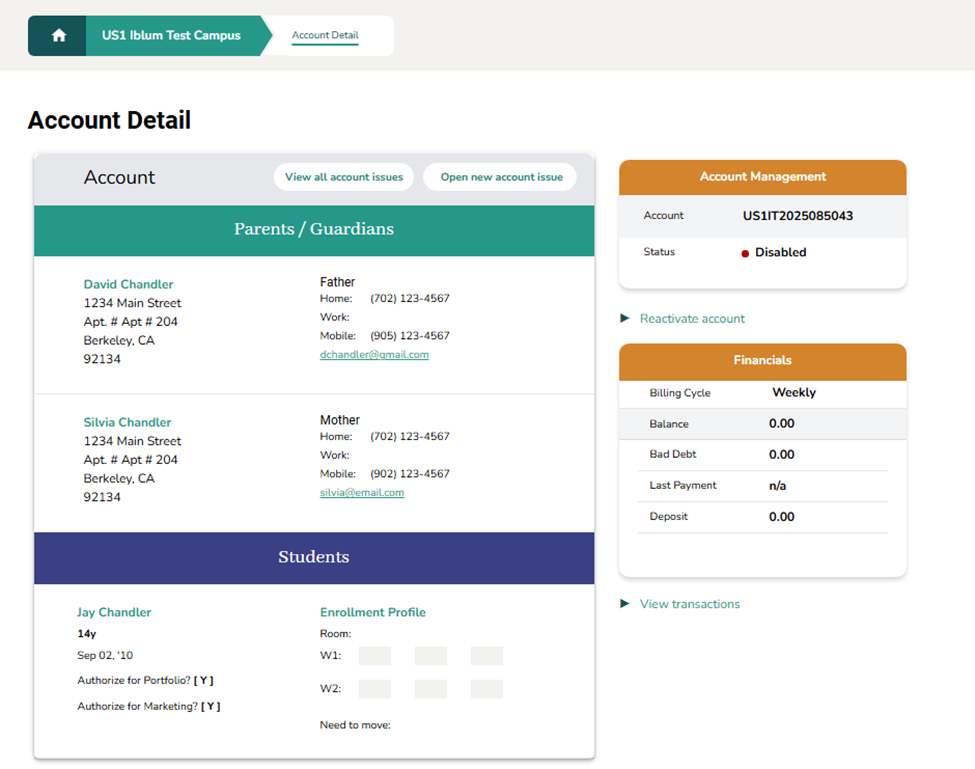Screen dimensions: 975x769
Task: Select the third W1 enrollment box
Action: tap(486, 656)
